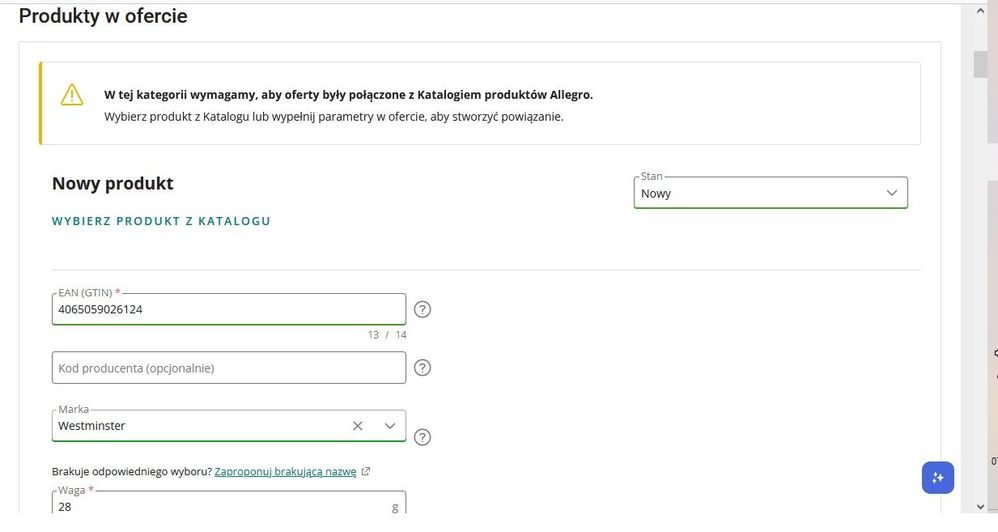Follow the Zaproponuj brakującą nazwę link

click(285, 471)
